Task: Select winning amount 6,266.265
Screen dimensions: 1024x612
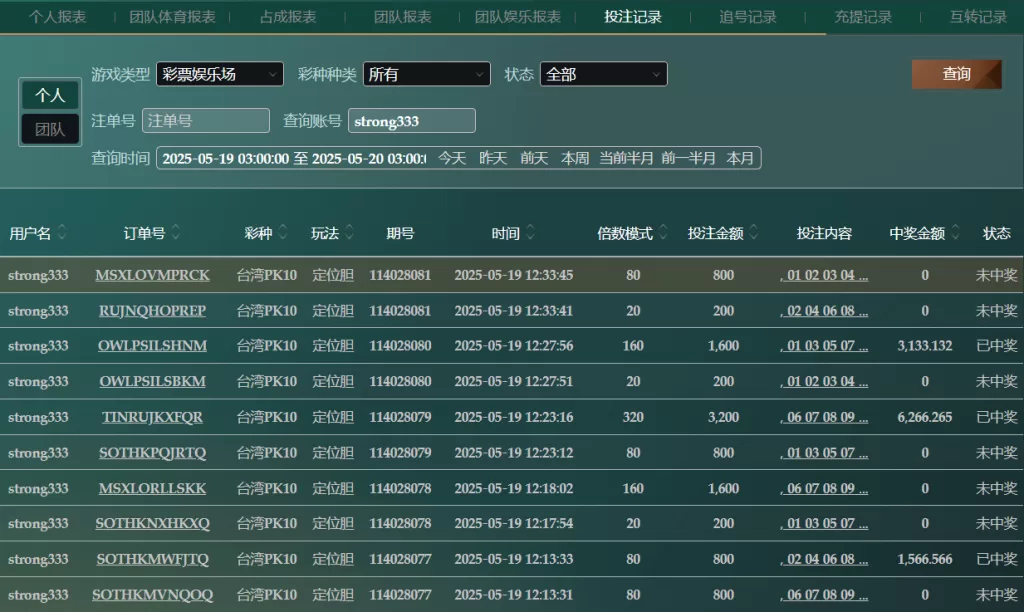Action: pos(925,417)
